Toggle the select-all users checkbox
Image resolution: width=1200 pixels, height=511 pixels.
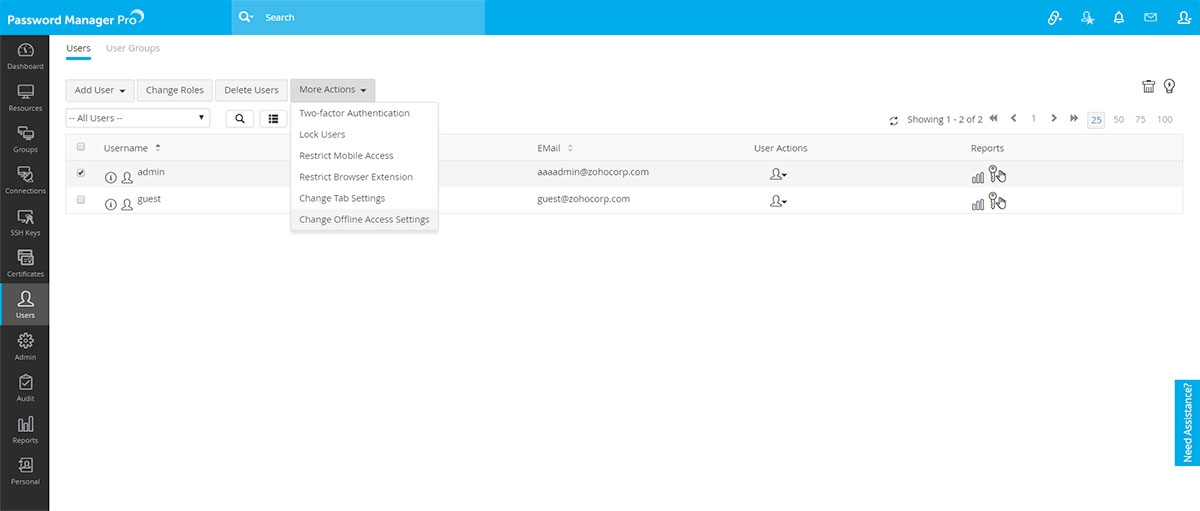coord(81,147)
